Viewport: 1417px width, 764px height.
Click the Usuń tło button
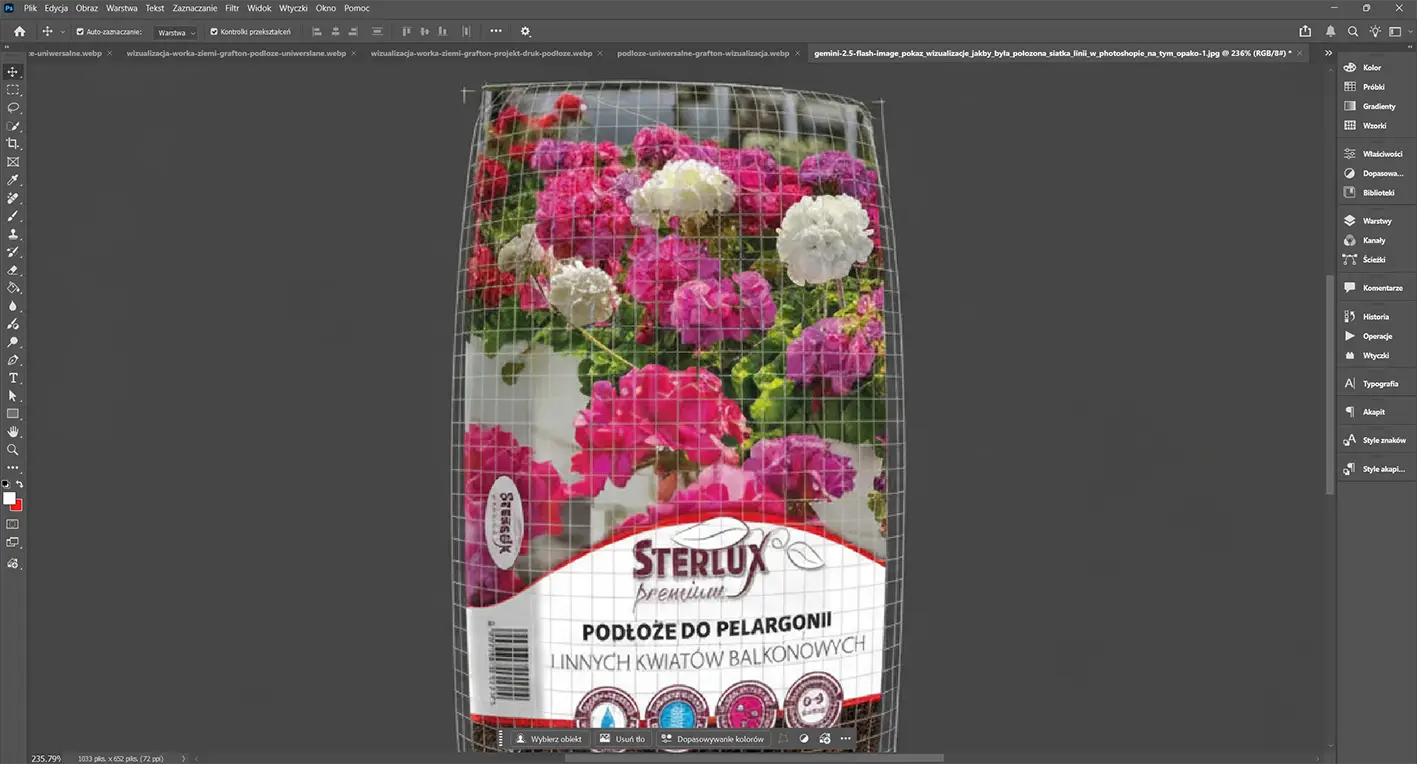[621, 739]
